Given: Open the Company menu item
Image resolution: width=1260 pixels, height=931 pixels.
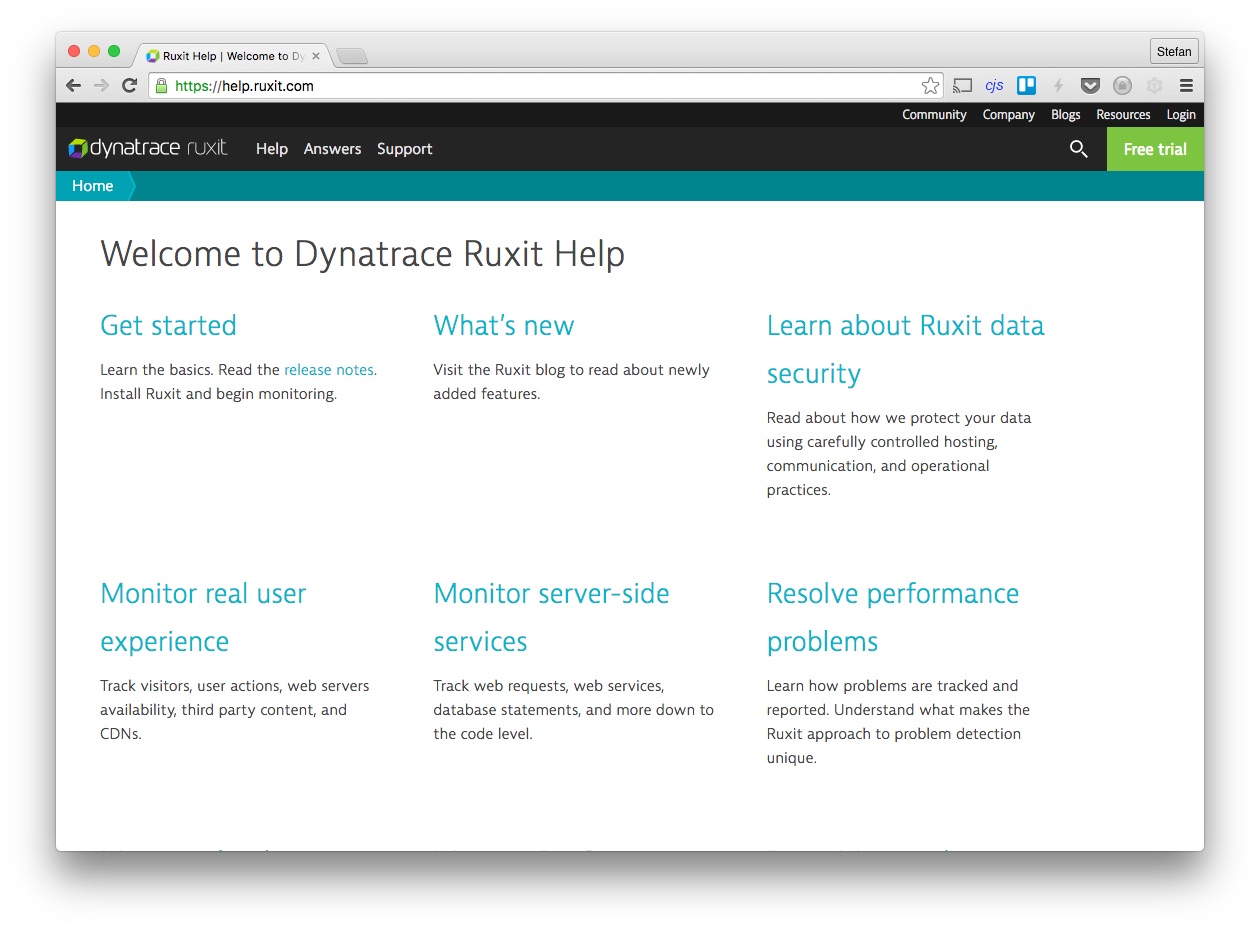Looking at the screenshot, I should pyautogui.click(x=1008, y=115).
